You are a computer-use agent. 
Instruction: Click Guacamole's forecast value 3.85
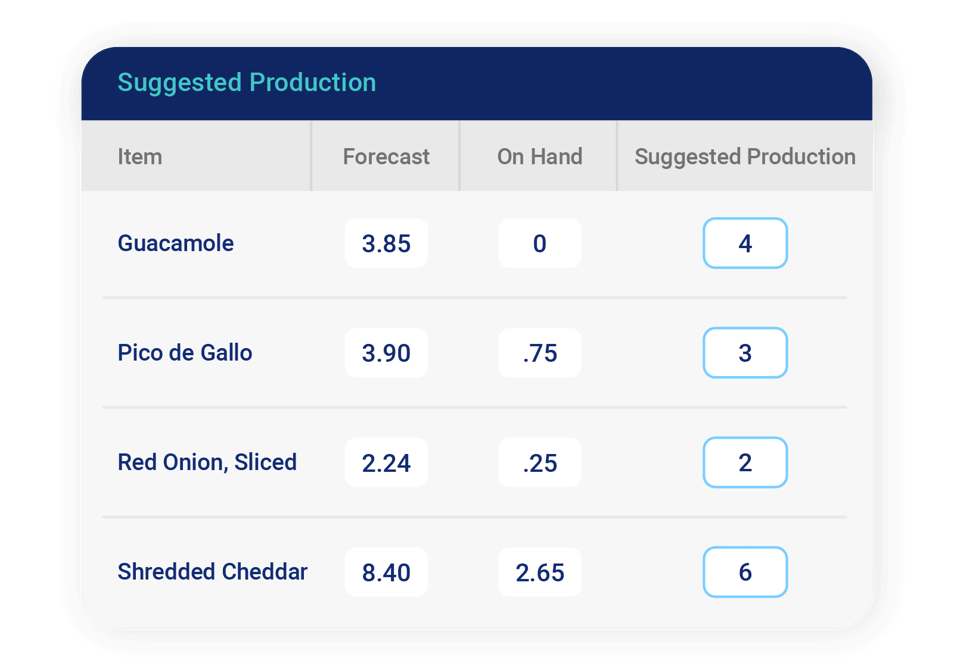click(386, 242)
